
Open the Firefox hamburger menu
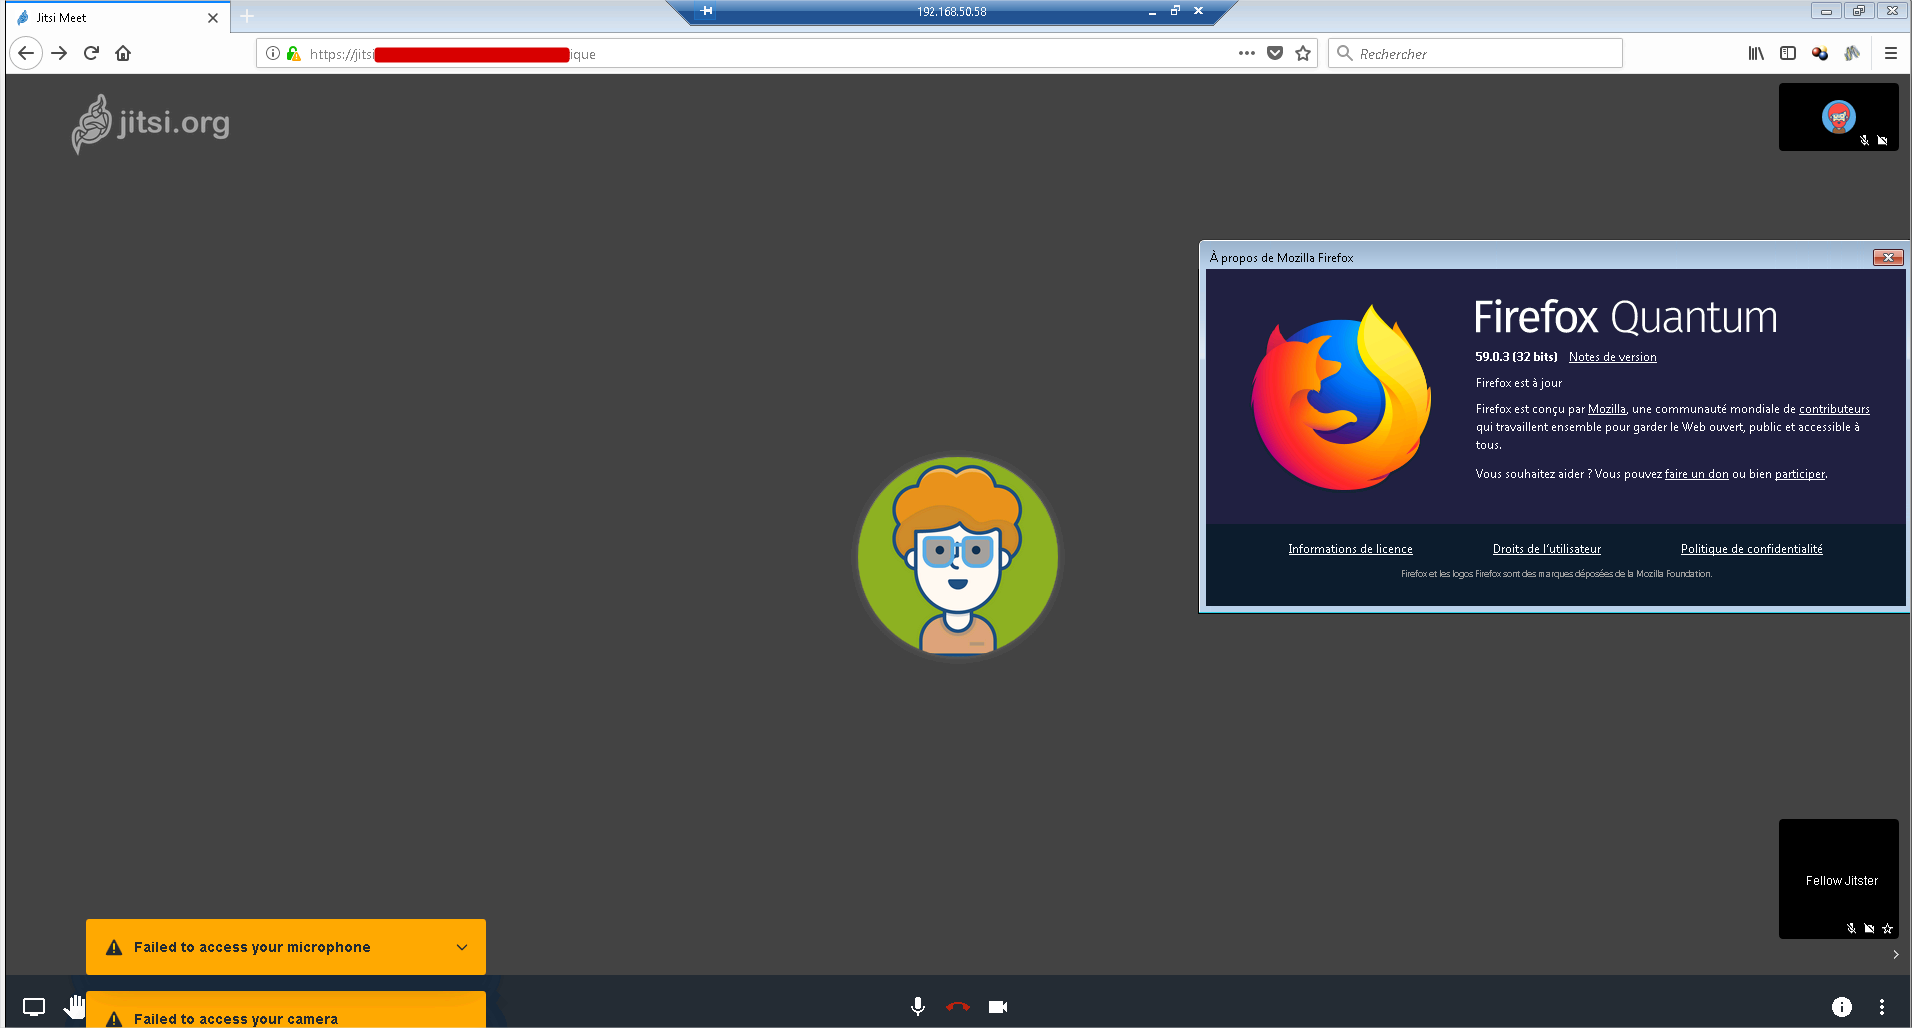(x=1890, y=54)
